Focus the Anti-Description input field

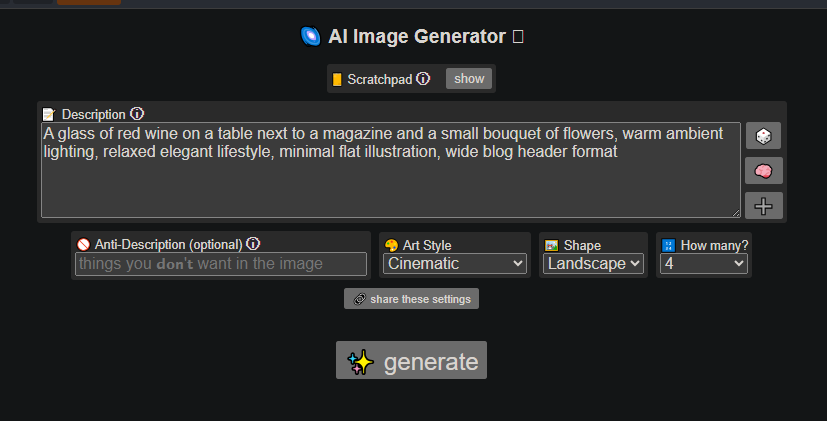point(221,264)
